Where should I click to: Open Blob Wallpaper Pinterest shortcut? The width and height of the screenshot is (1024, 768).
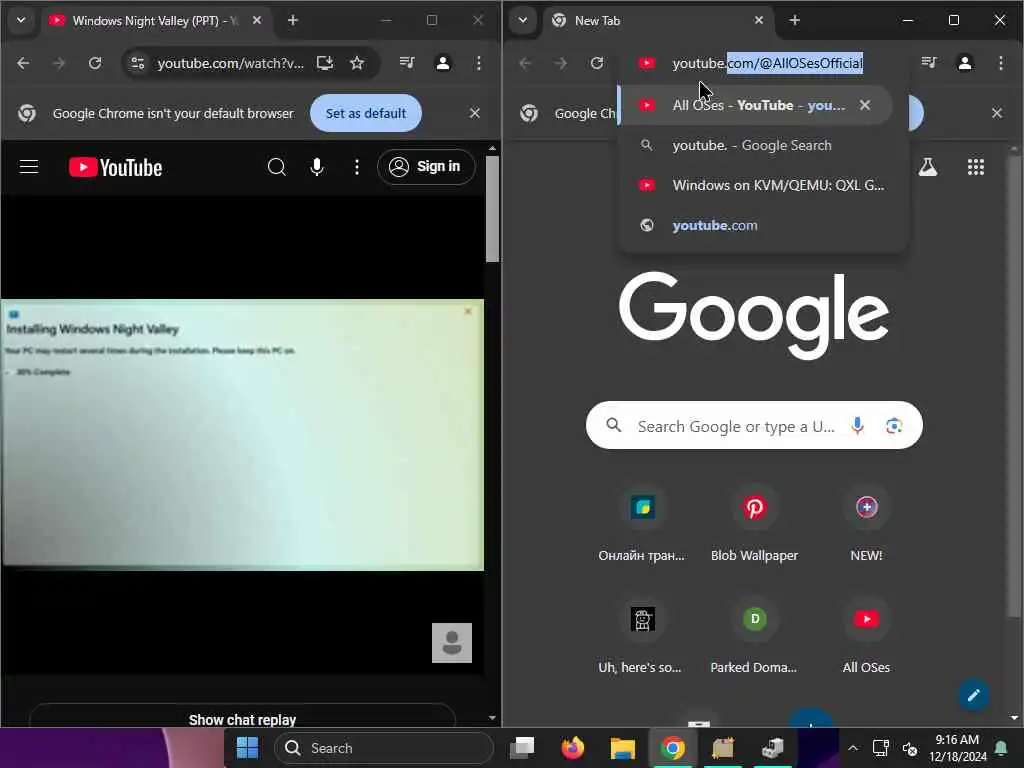coord(754,524)
